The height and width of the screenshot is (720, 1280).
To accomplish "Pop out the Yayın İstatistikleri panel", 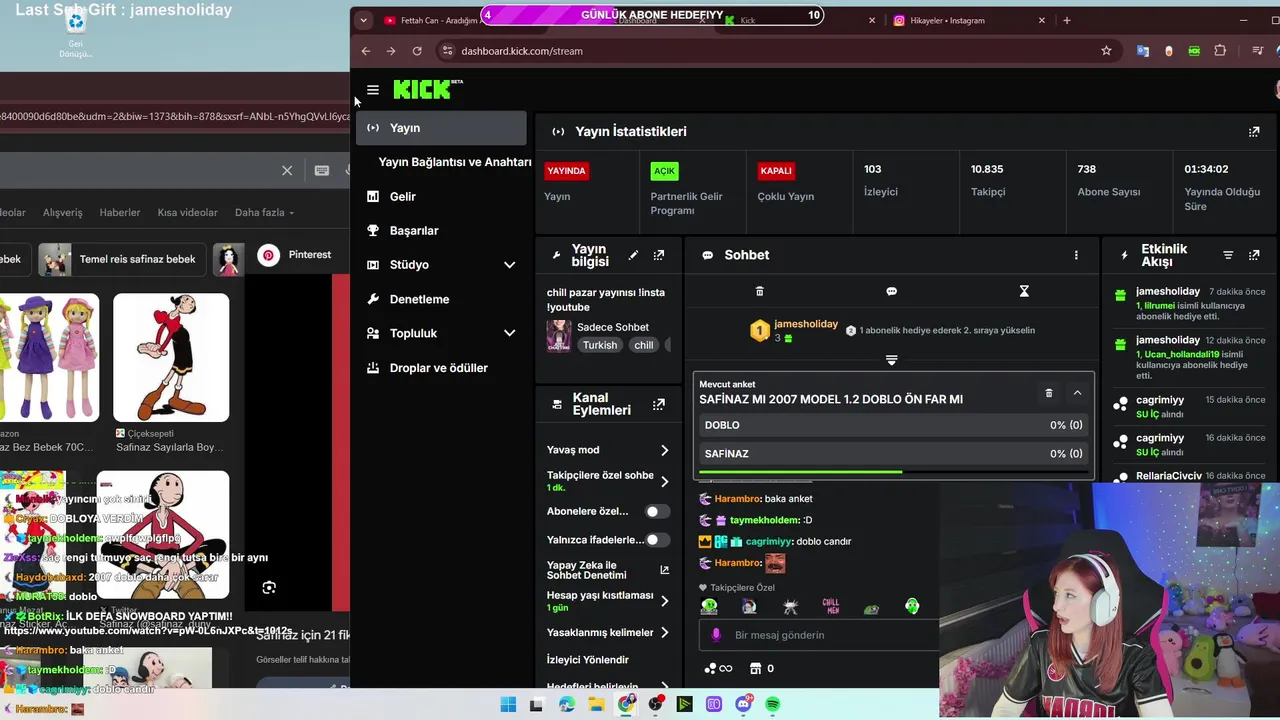I will coord(1254,131).
